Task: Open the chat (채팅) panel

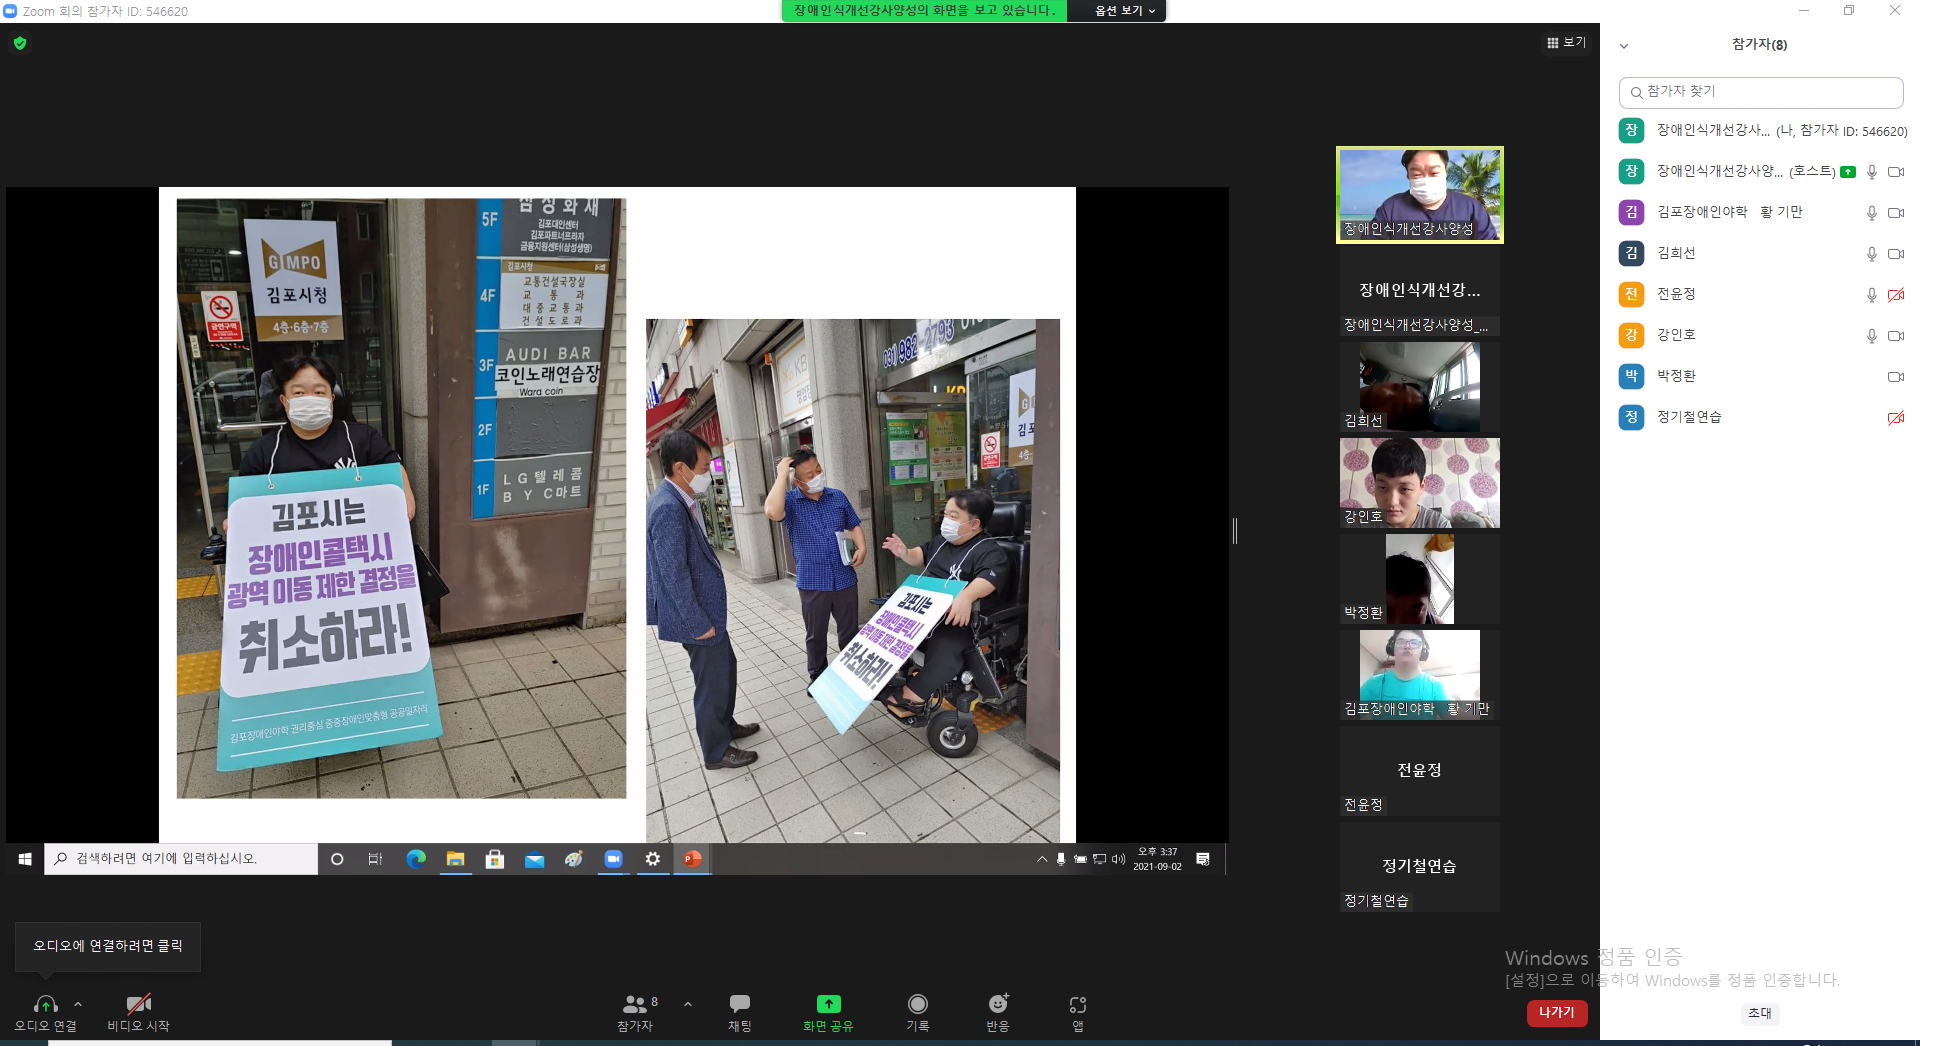Action: pos(739,1012)
